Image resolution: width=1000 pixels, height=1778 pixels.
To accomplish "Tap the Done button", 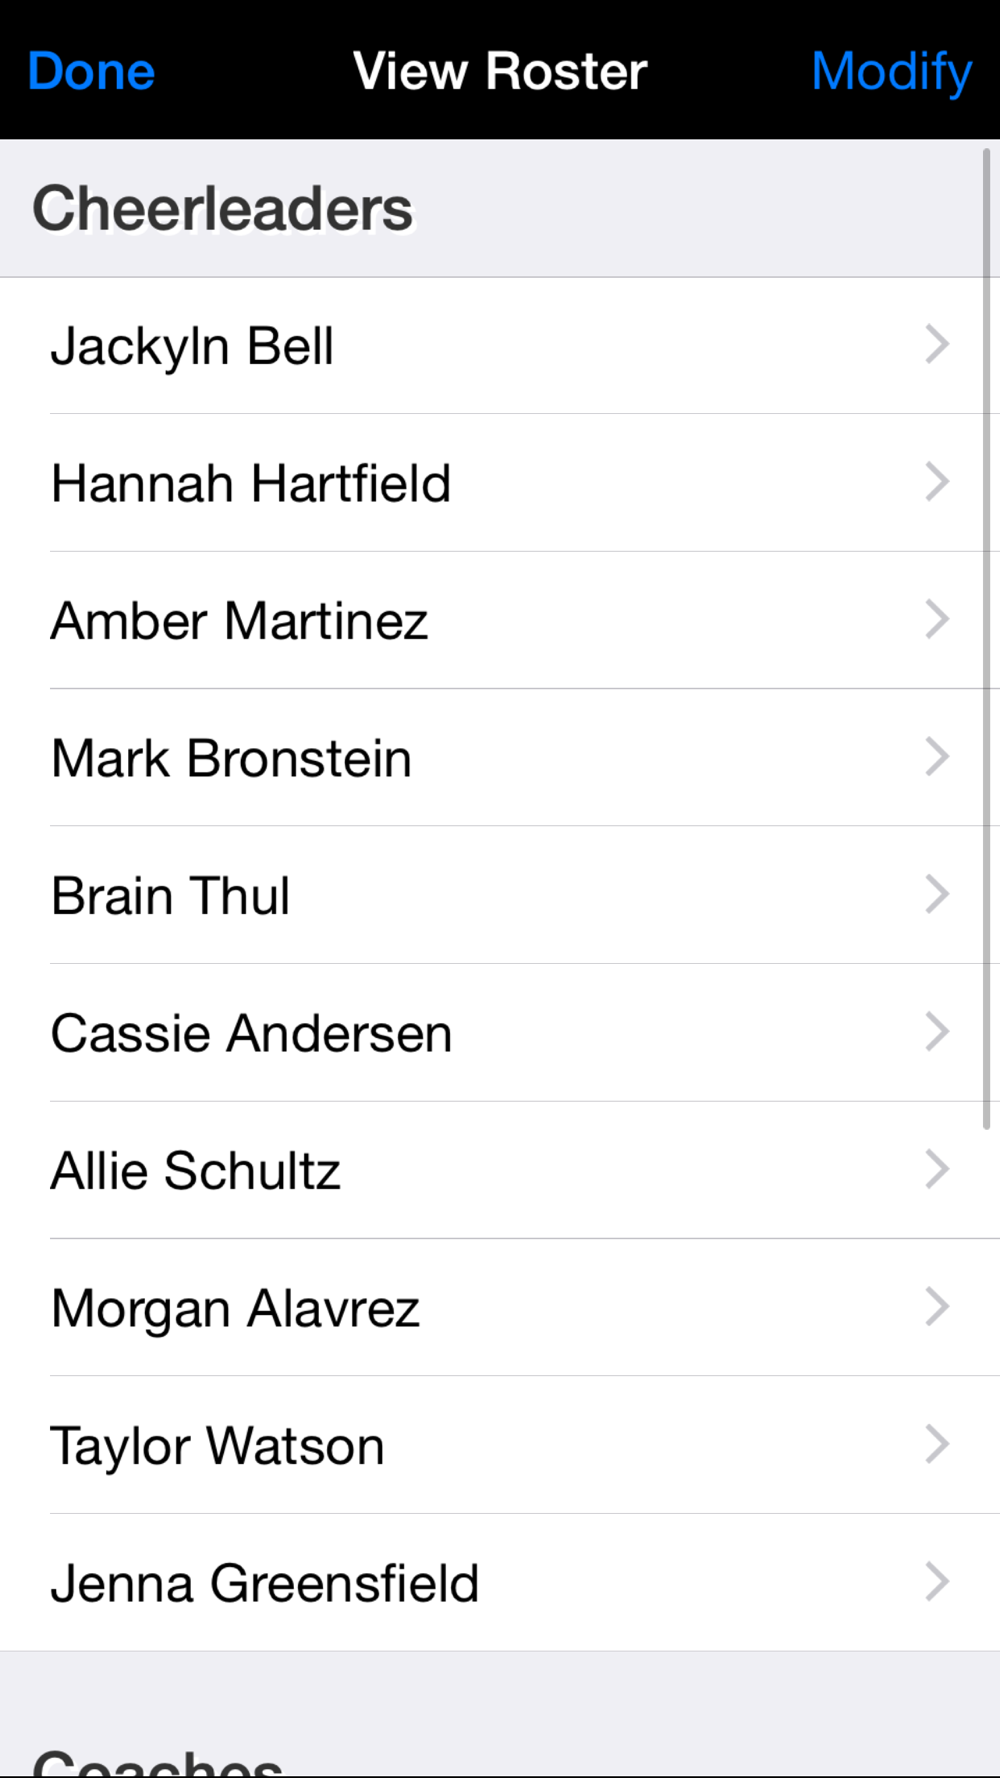I will pos(91,72).
